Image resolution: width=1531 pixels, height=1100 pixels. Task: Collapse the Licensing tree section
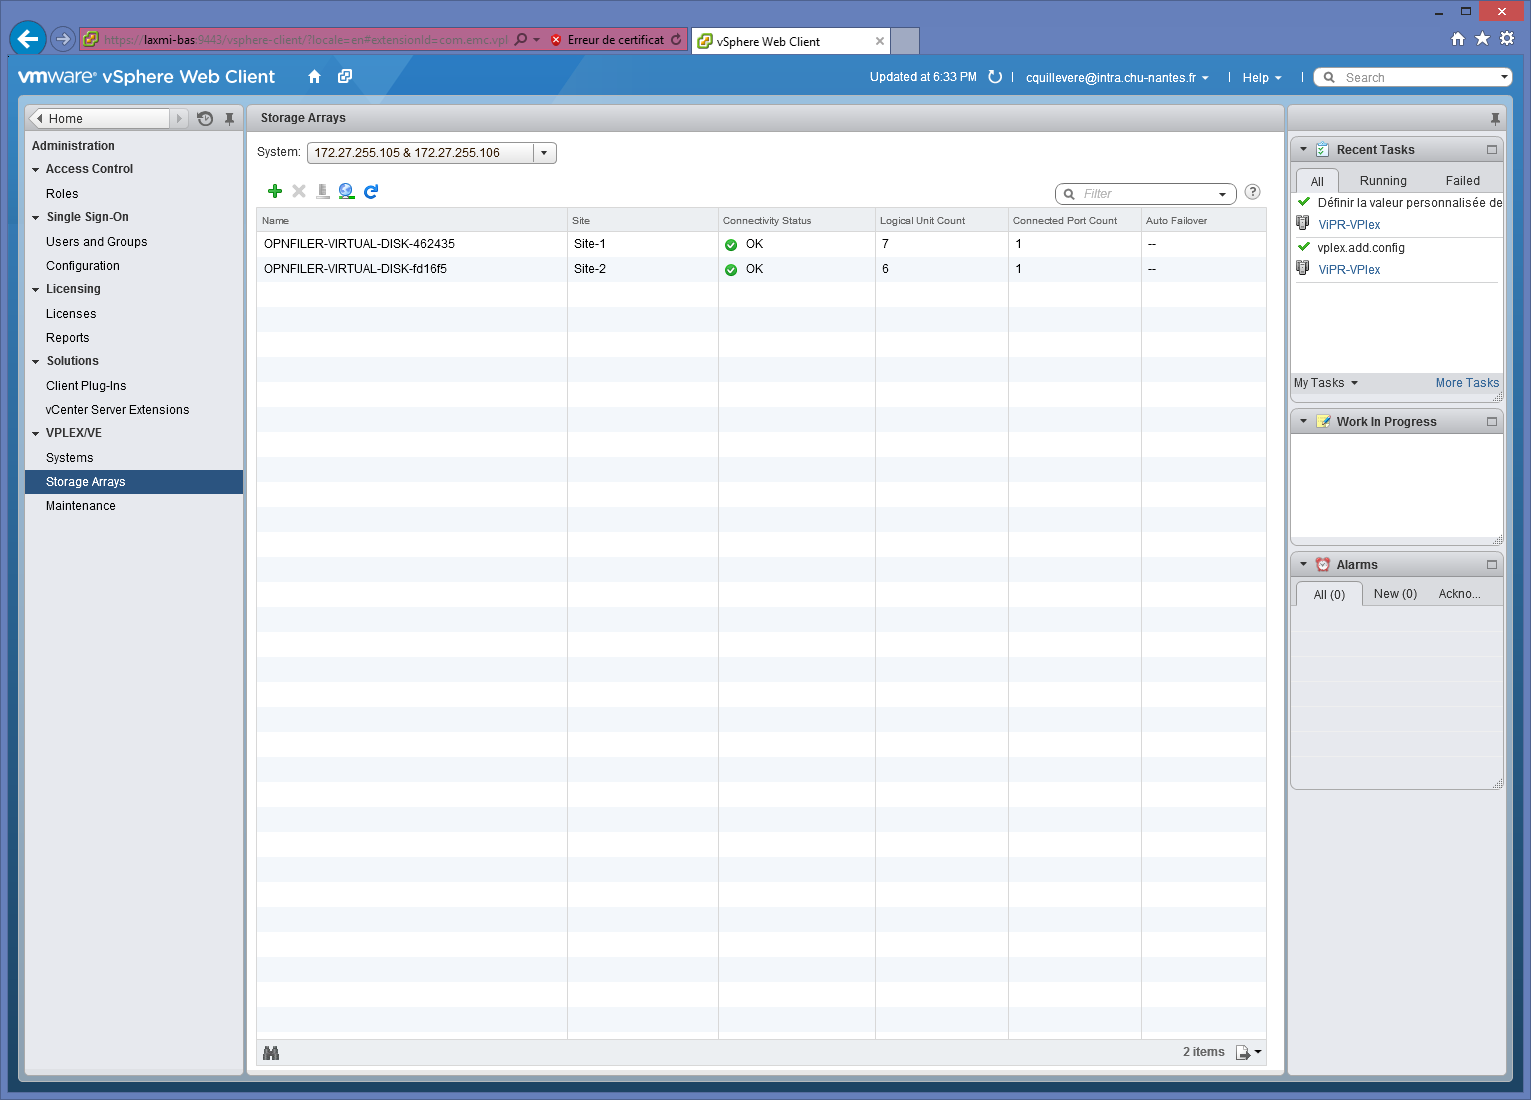(x=36, y=290)
